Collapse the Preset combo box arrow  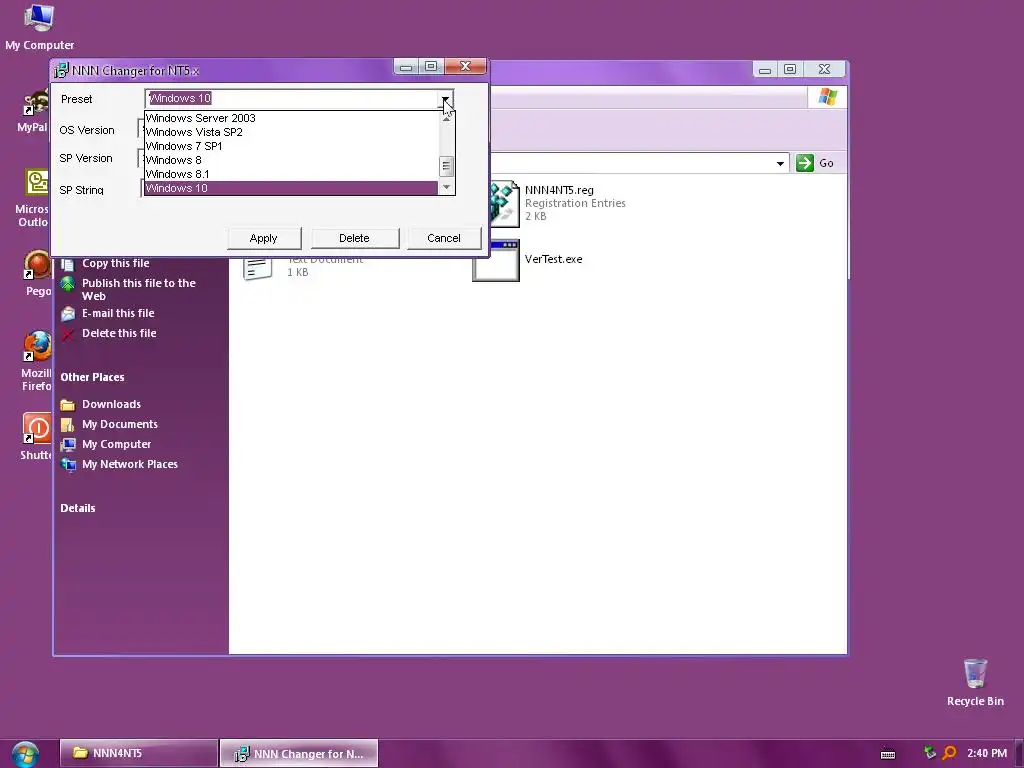coord(445,99)
